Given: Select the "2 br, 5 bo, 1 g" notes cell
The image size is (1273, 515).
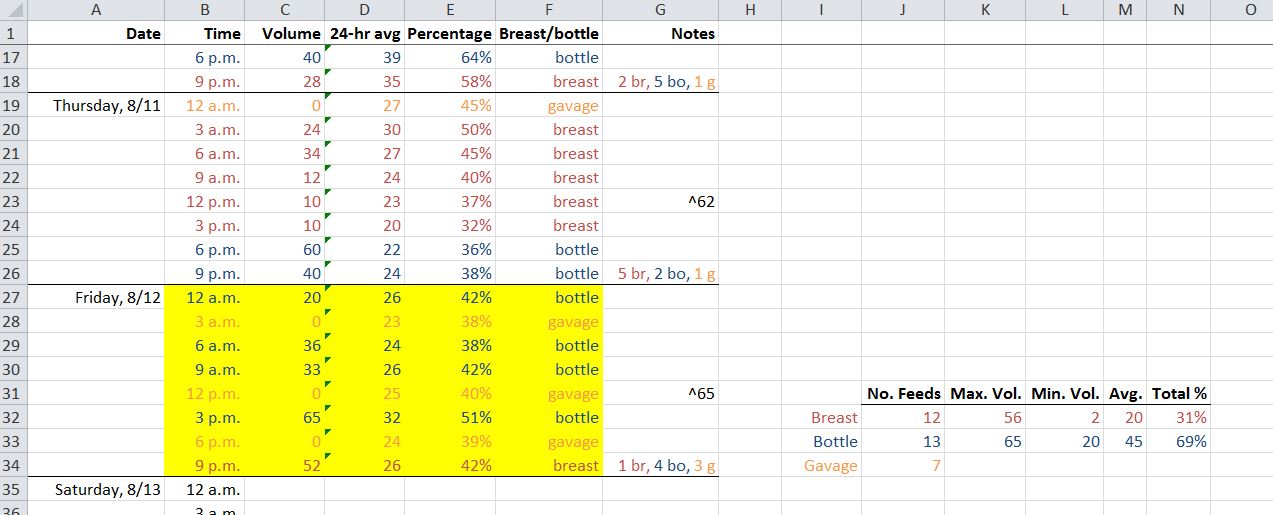Looking at the screenshot, I should point(660,82).
